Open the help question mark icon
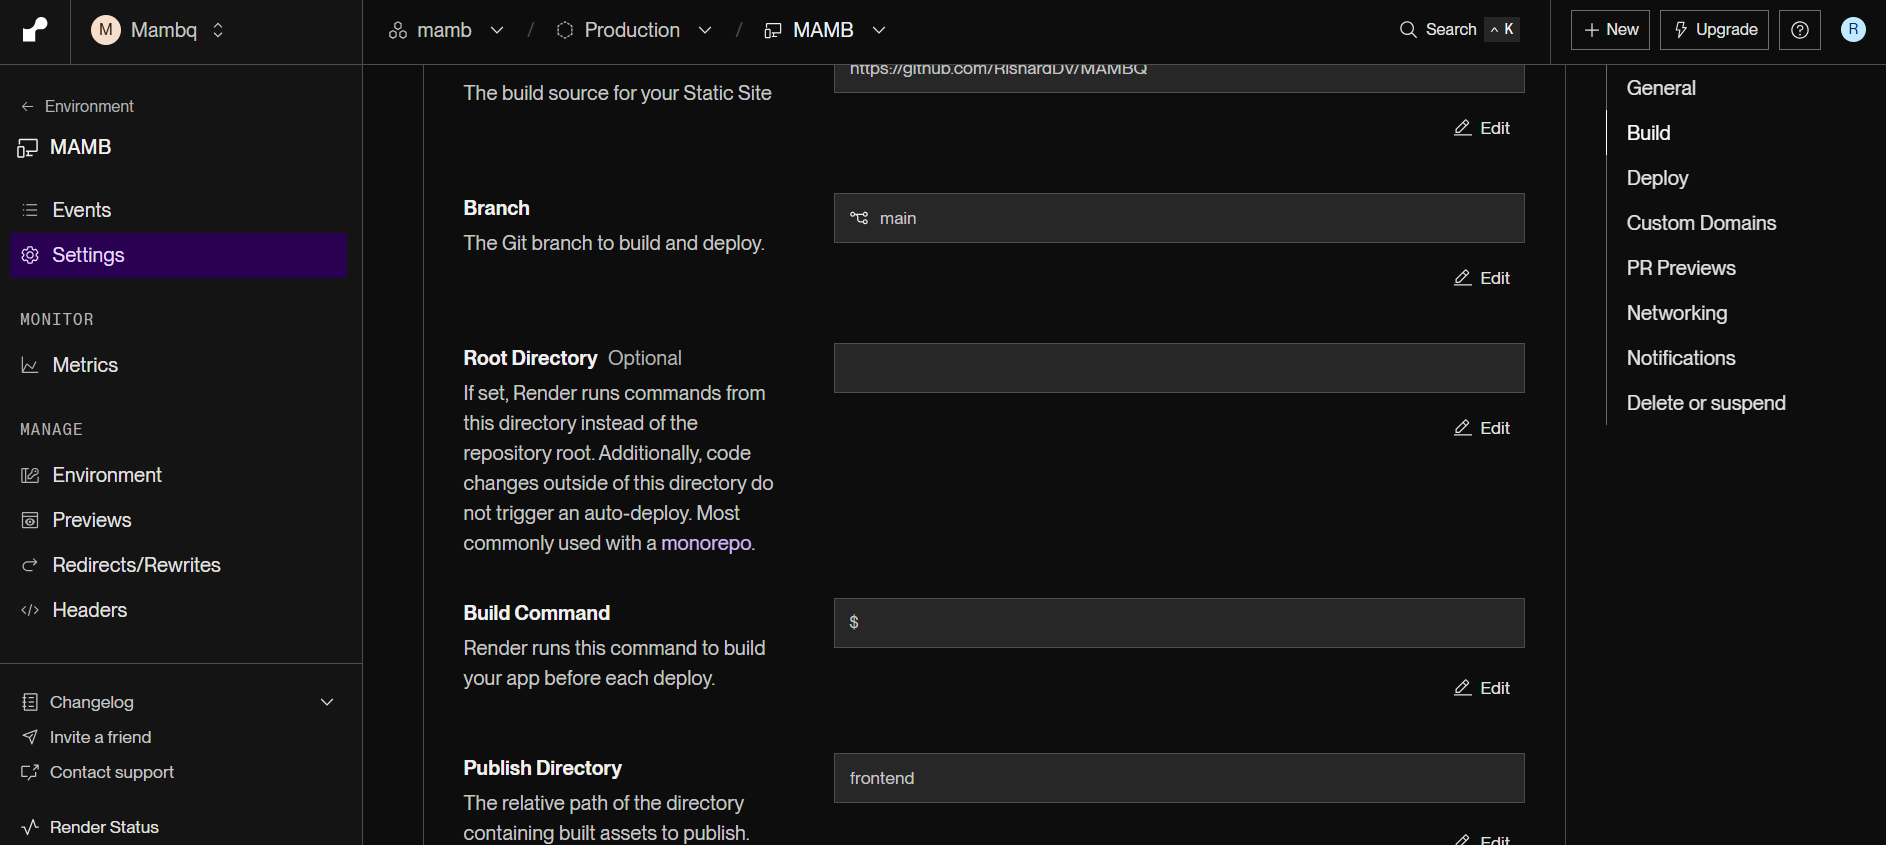This screenshot has height=845, width=1886. 1799,30
